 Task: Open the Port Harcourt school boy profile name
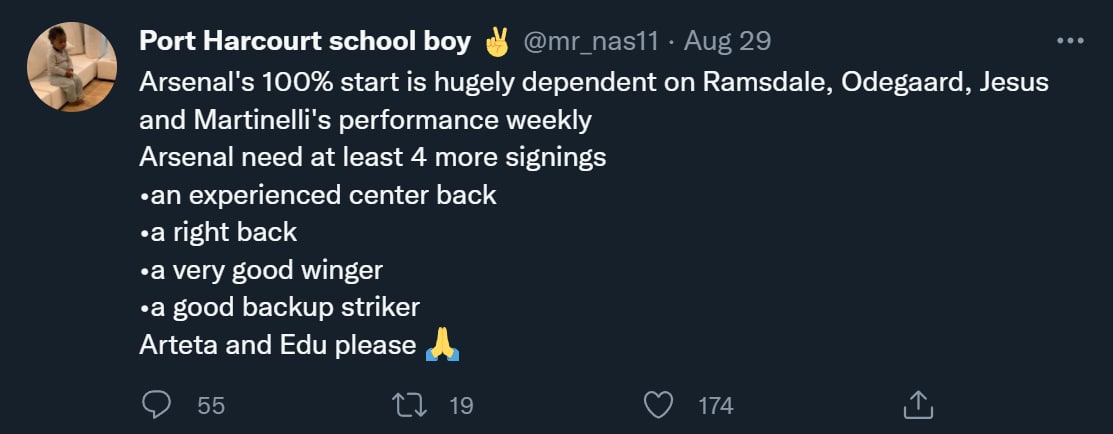pos(305,42)
